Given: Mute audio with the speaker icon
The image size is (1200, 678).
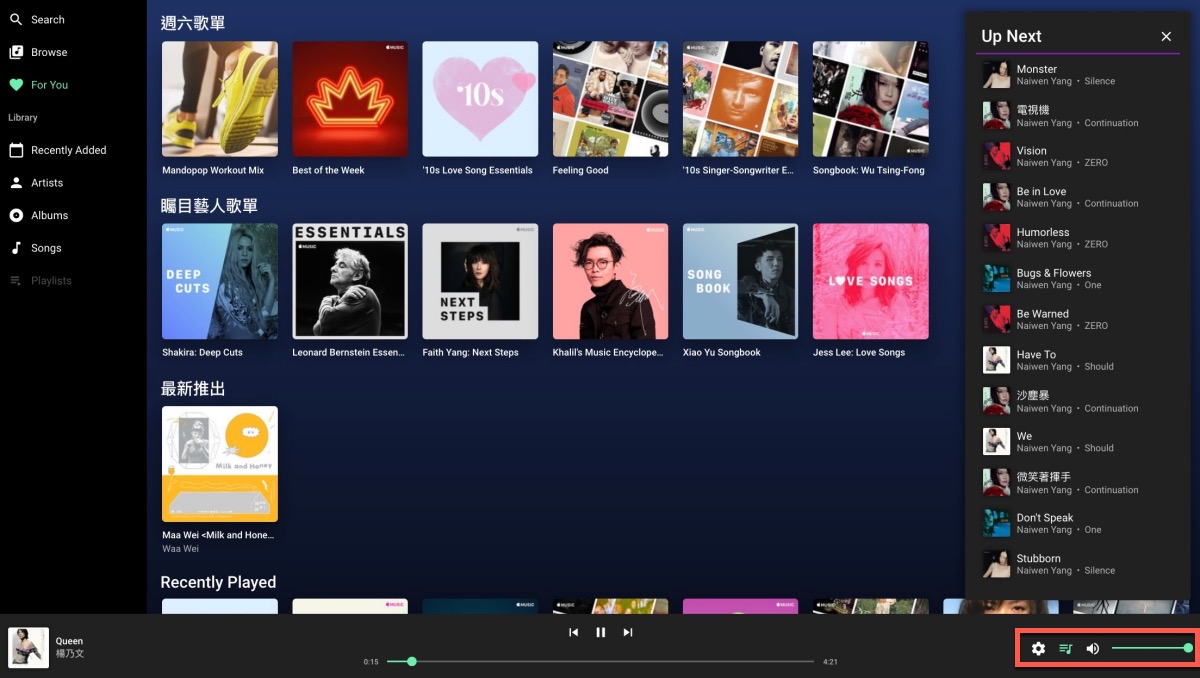Looking at the screenshot, I should [1093, 648].
